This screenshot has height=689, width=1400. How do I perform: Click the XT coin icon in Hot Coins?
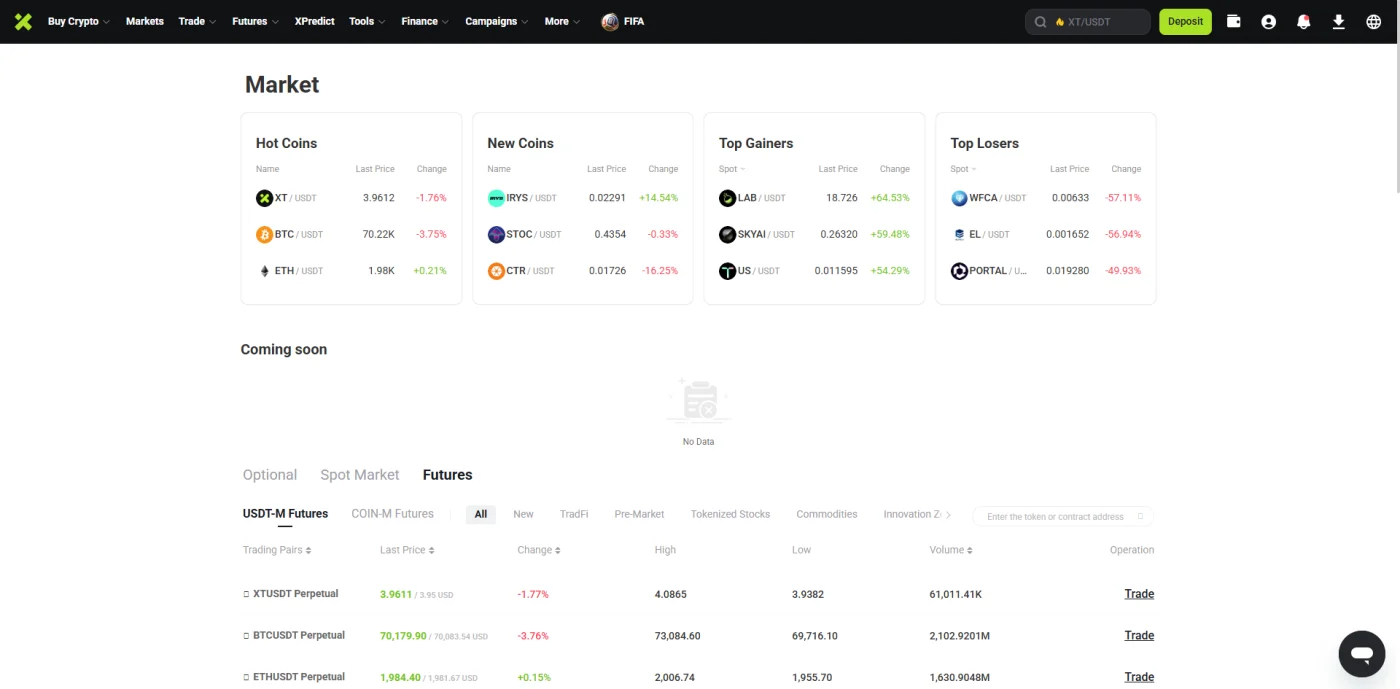pos(264,198)
